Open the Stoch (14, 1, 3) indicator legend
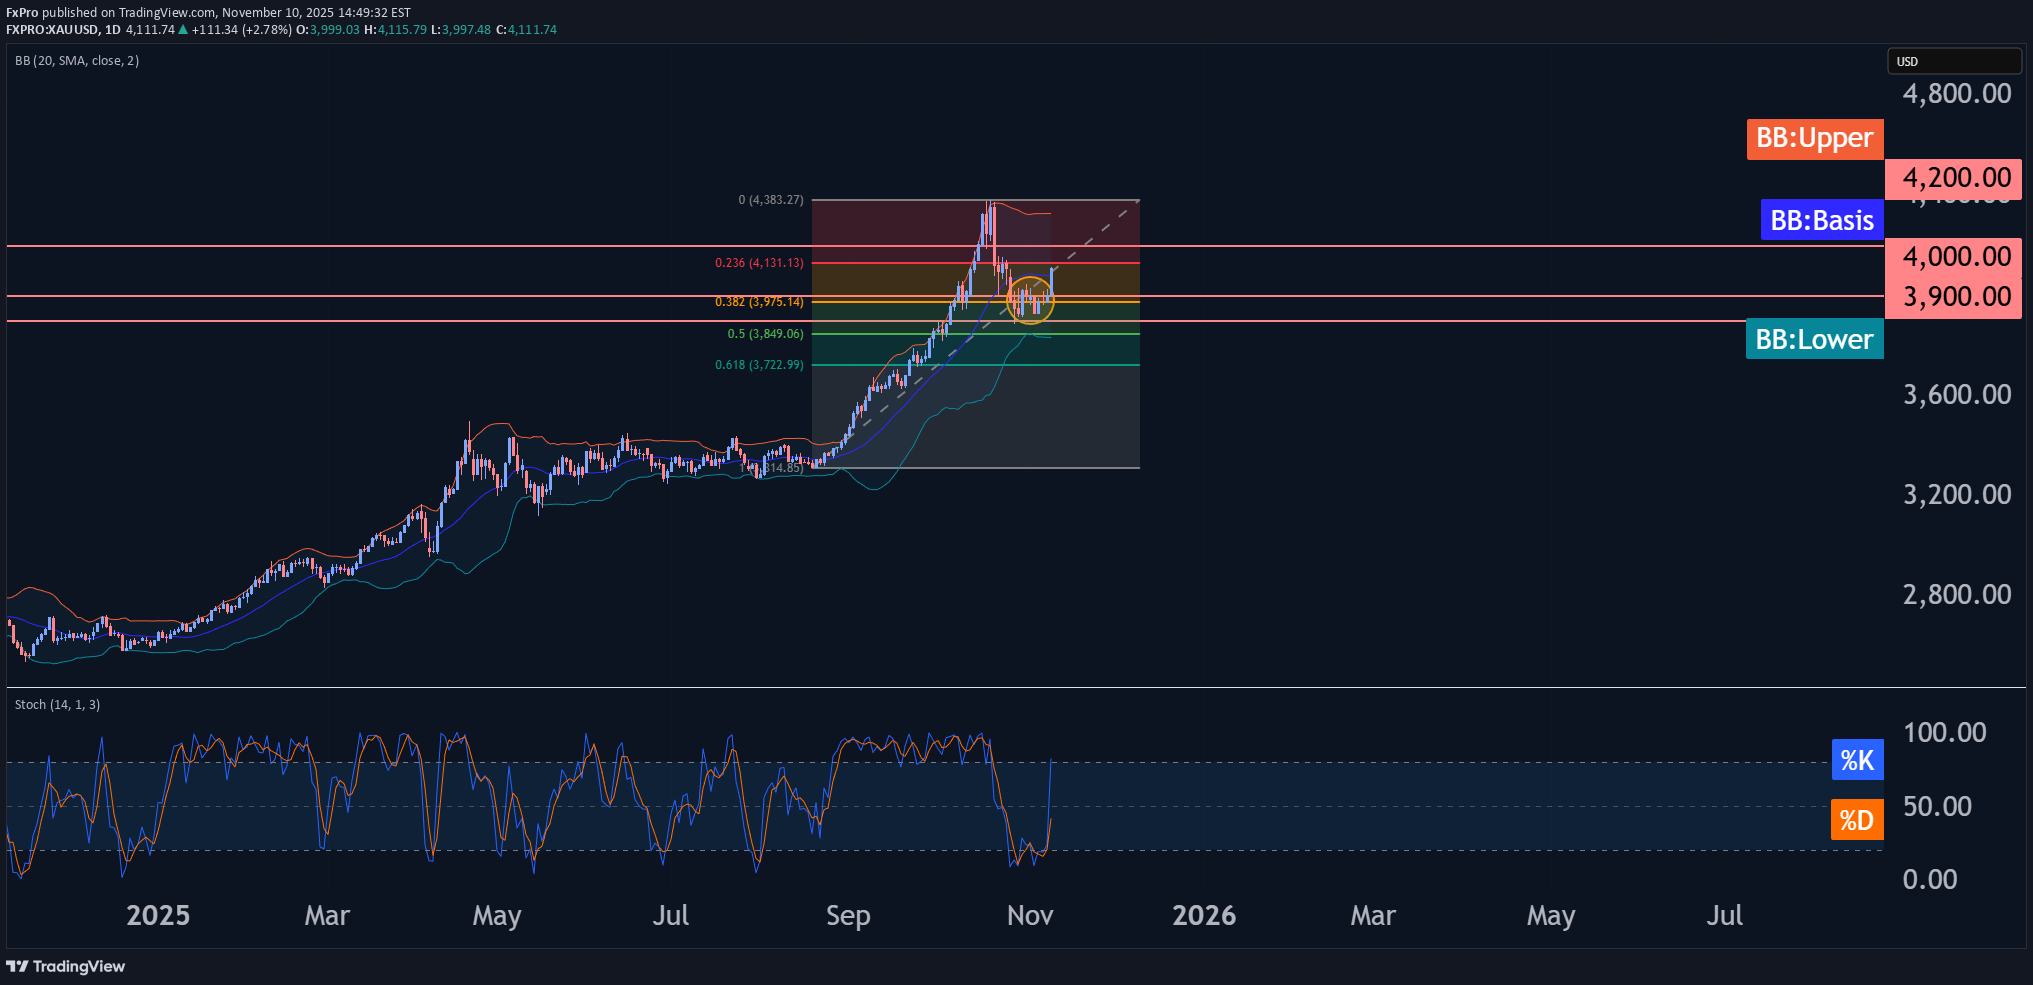 pos(57,705)
